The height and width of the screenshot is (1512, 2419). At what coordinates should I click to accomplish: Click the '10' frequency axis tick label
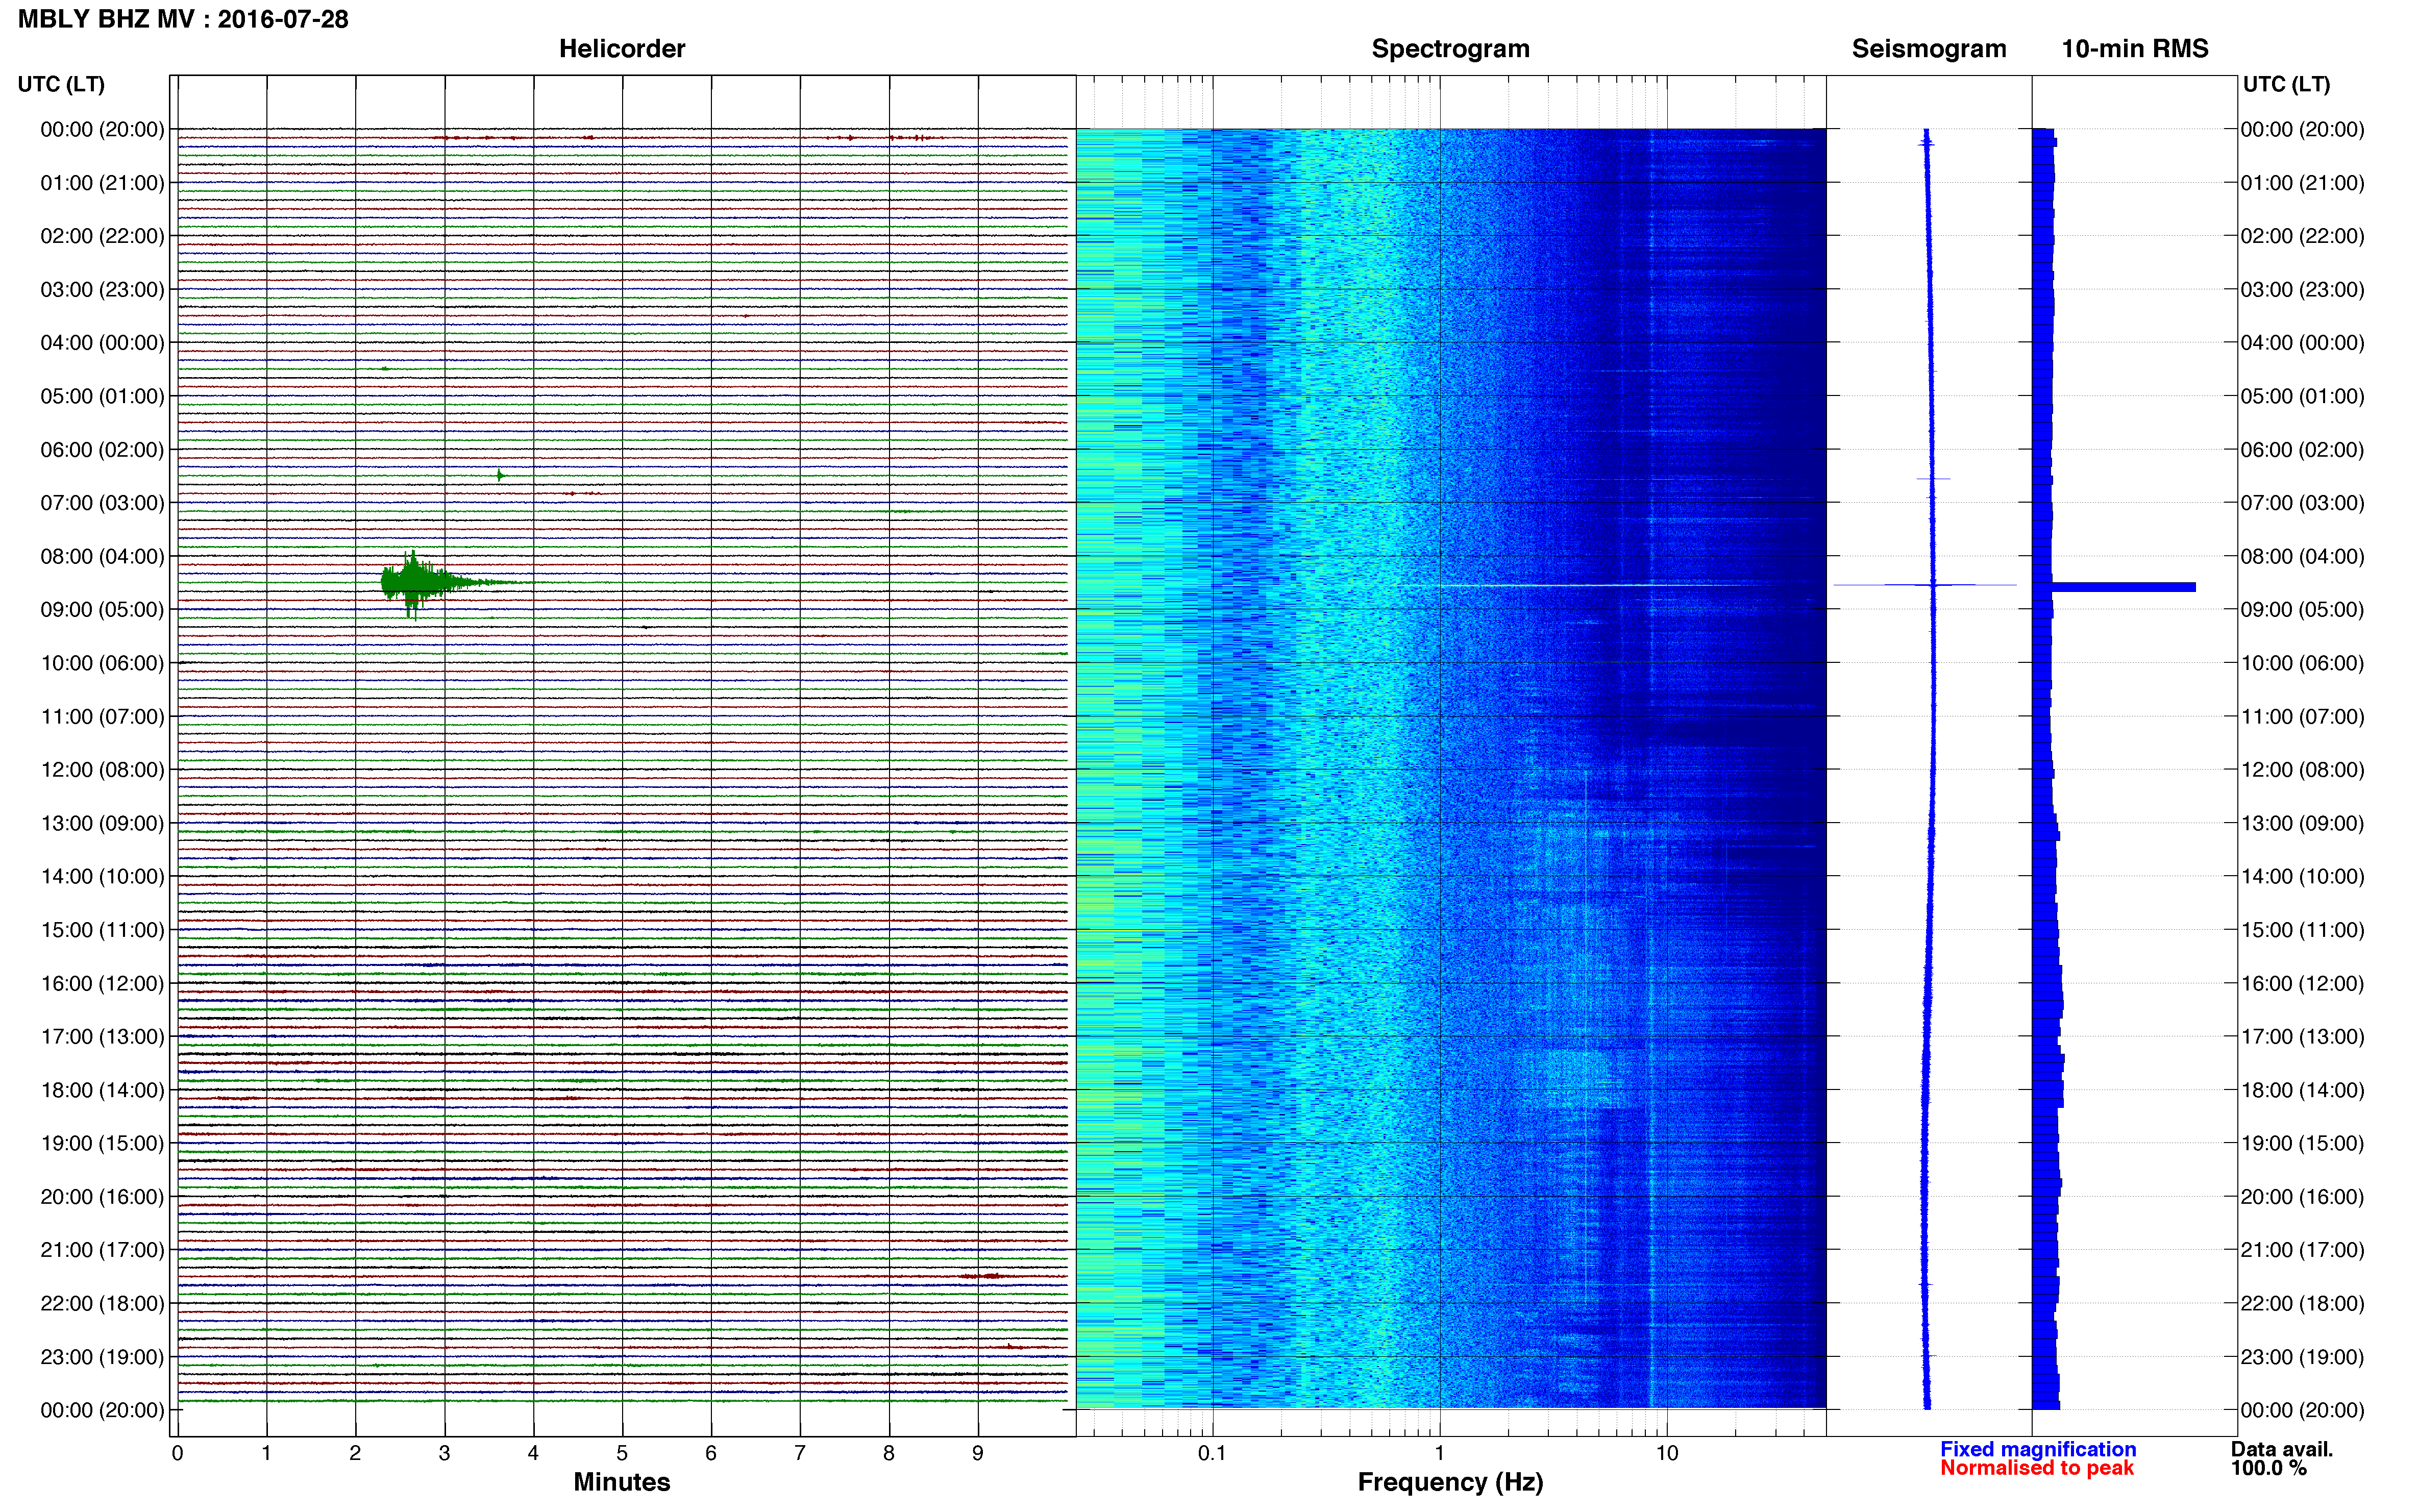point(1666,1453)
